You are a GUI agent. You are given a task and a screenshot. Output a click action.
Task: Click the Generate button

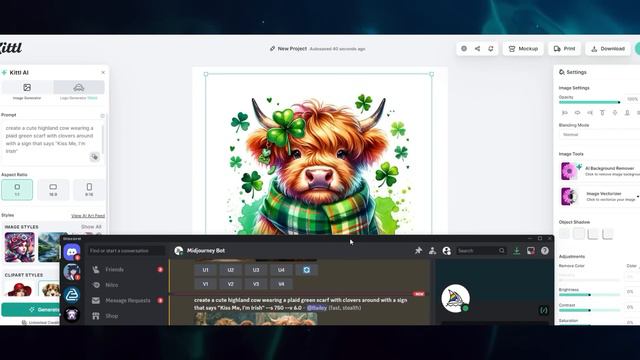click(31, 309)
